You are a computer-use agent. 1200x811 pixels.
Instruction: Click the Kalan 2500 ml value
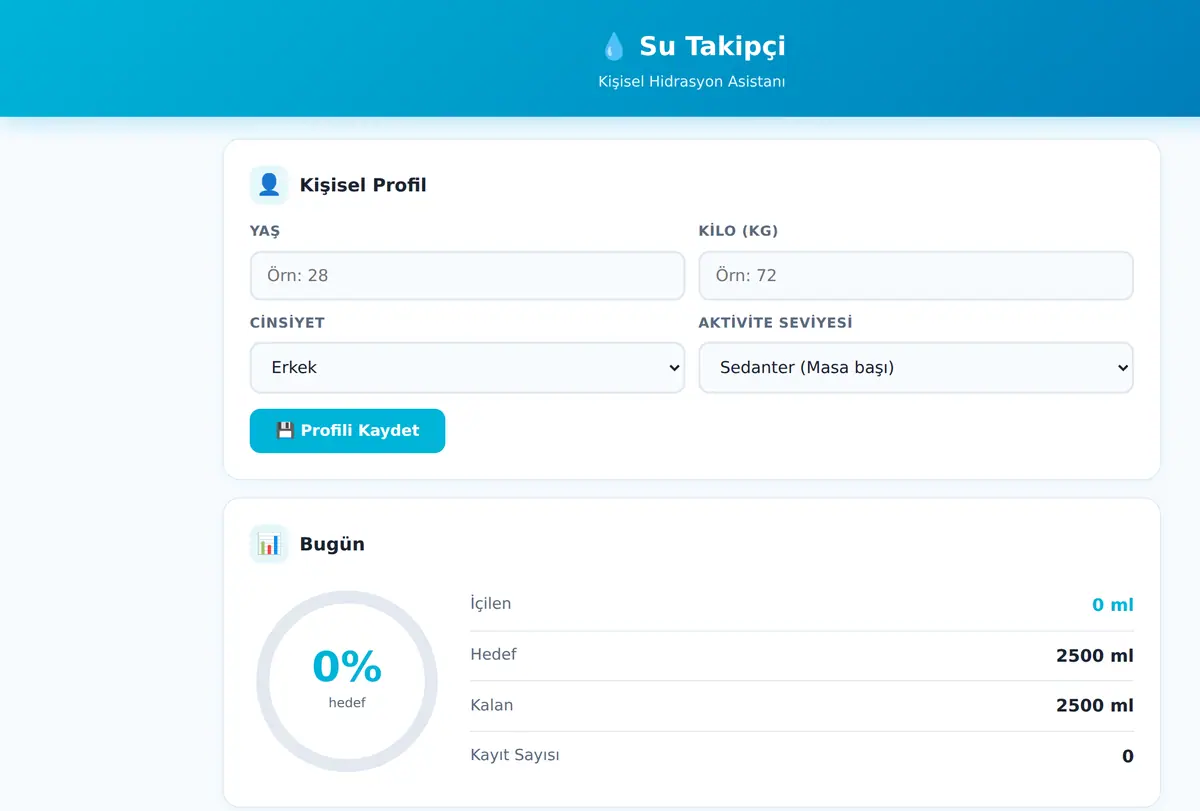(1095, 706)
